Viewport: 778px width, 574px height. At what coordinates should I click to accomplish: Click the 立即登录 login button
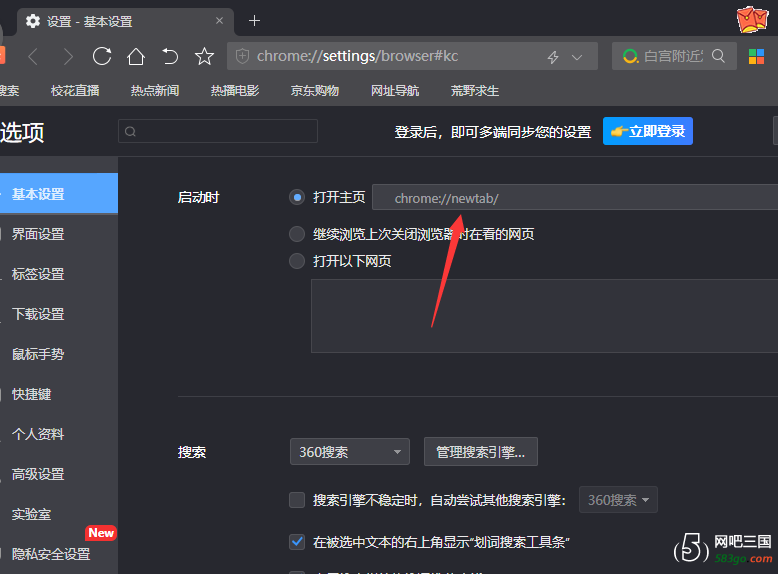[x=647, y=131]
